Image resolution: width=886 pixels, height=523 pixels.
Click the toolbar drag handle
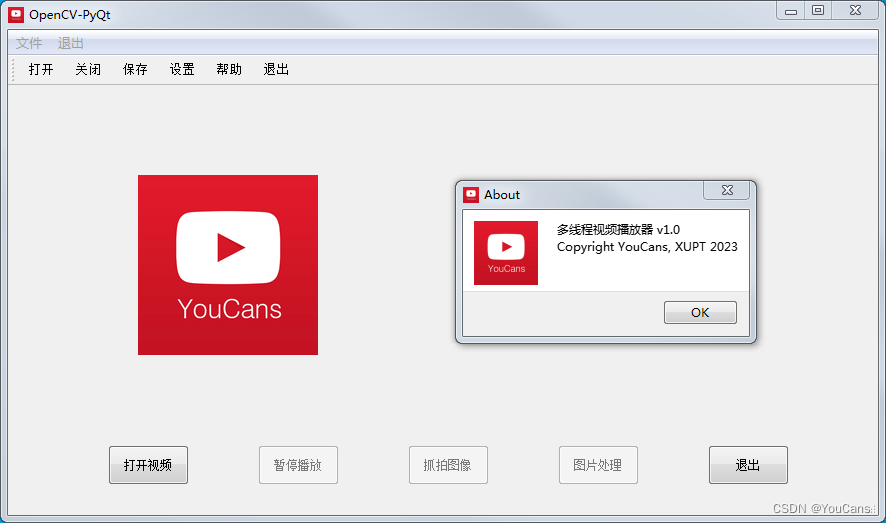pyautogui.click(x=12, y=69)
